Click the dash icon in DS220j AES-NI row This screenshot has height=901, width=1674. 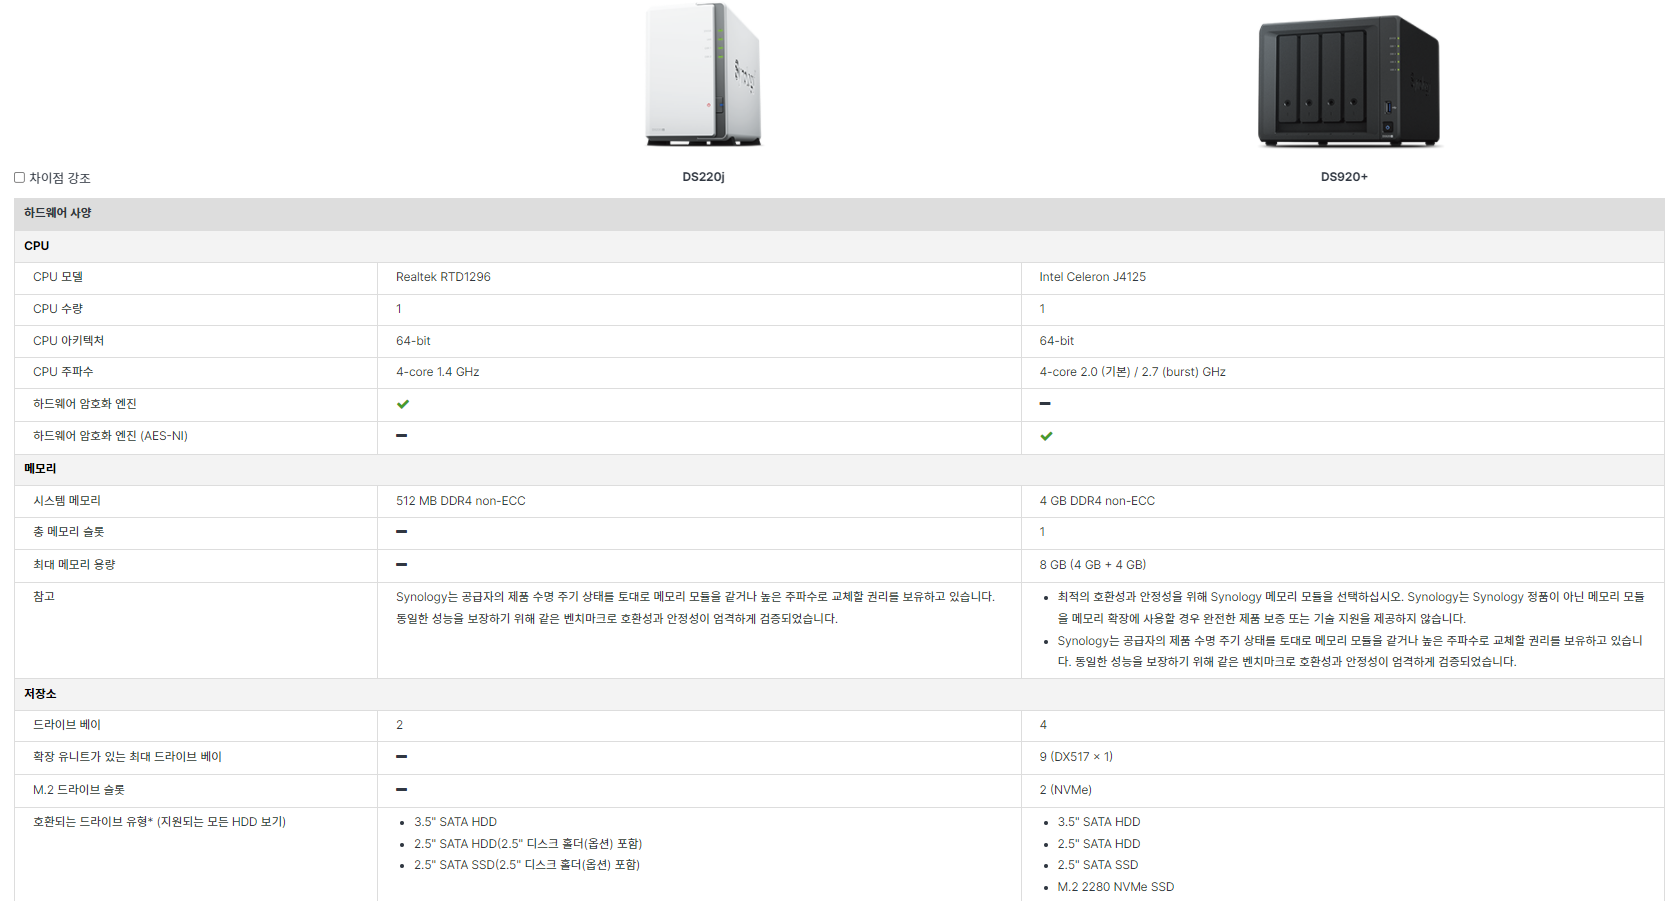[x=401, y=436]
